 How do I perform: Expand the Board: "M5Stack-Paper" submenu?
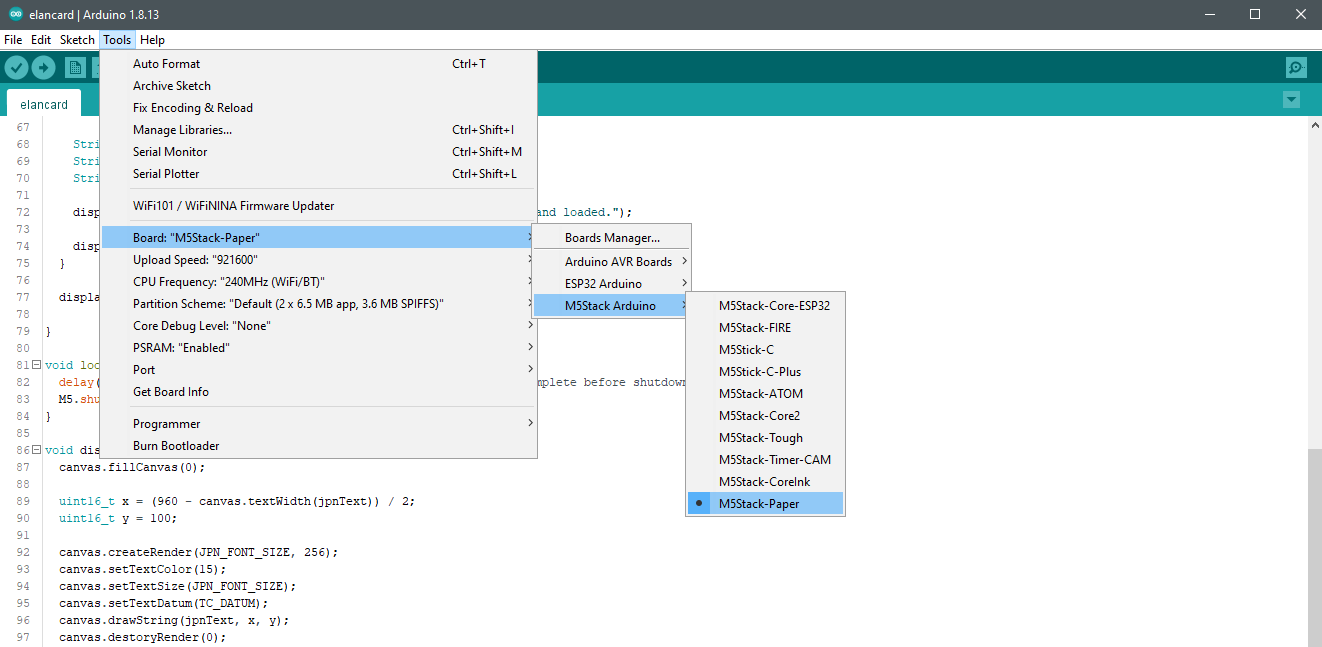318,238
